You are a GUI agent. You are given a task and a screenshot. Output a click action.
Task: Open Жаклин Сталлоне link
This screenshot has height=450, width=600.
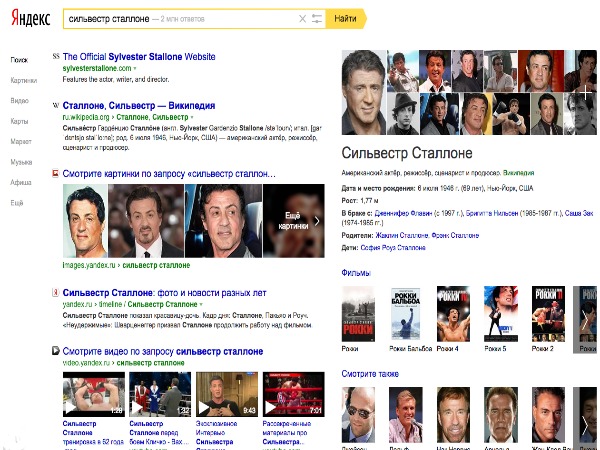(402, 235)
